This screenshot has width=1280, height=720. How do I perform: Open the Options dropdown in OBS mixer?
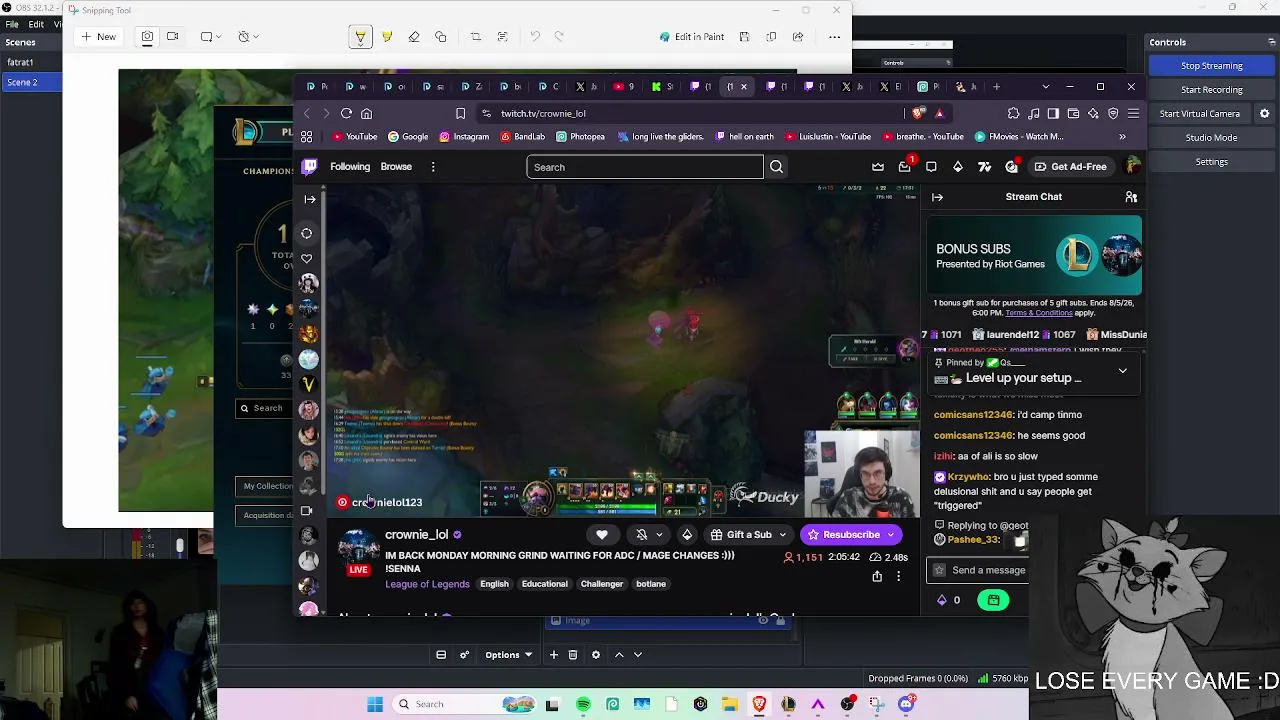pos(508,655)
